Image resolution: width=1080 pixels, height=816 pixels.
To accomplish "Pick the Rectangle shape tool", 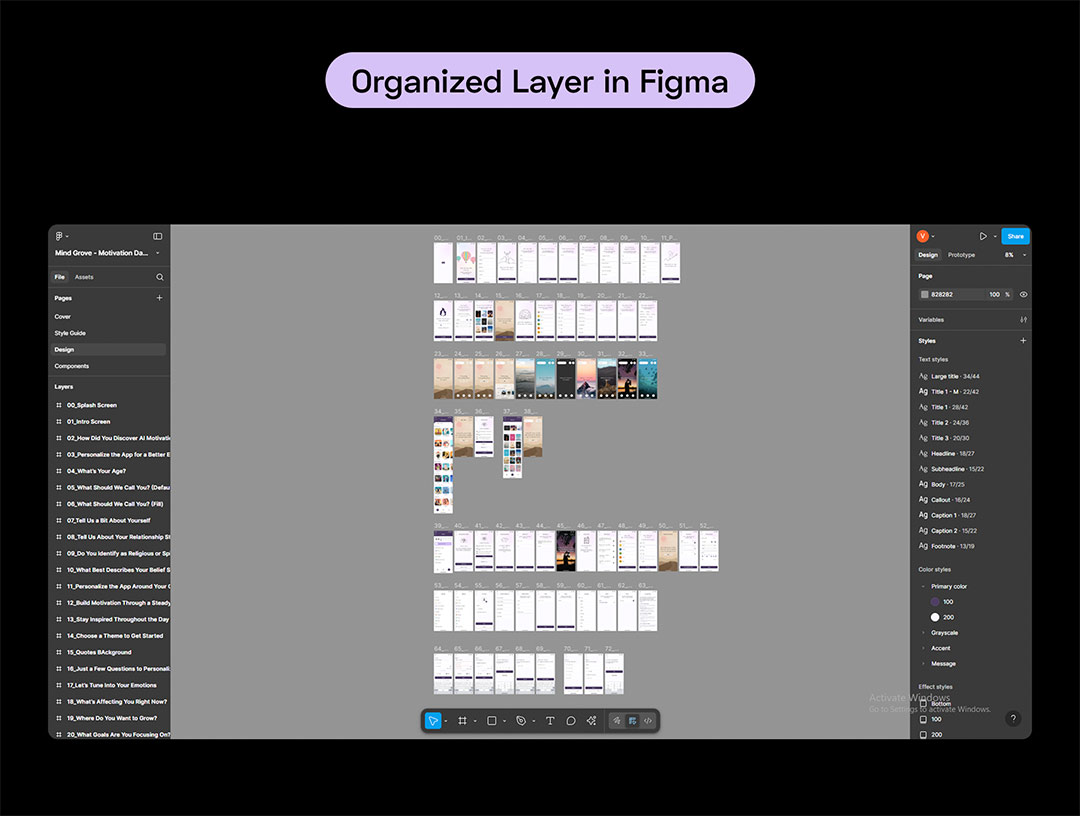I will (492, 721).
